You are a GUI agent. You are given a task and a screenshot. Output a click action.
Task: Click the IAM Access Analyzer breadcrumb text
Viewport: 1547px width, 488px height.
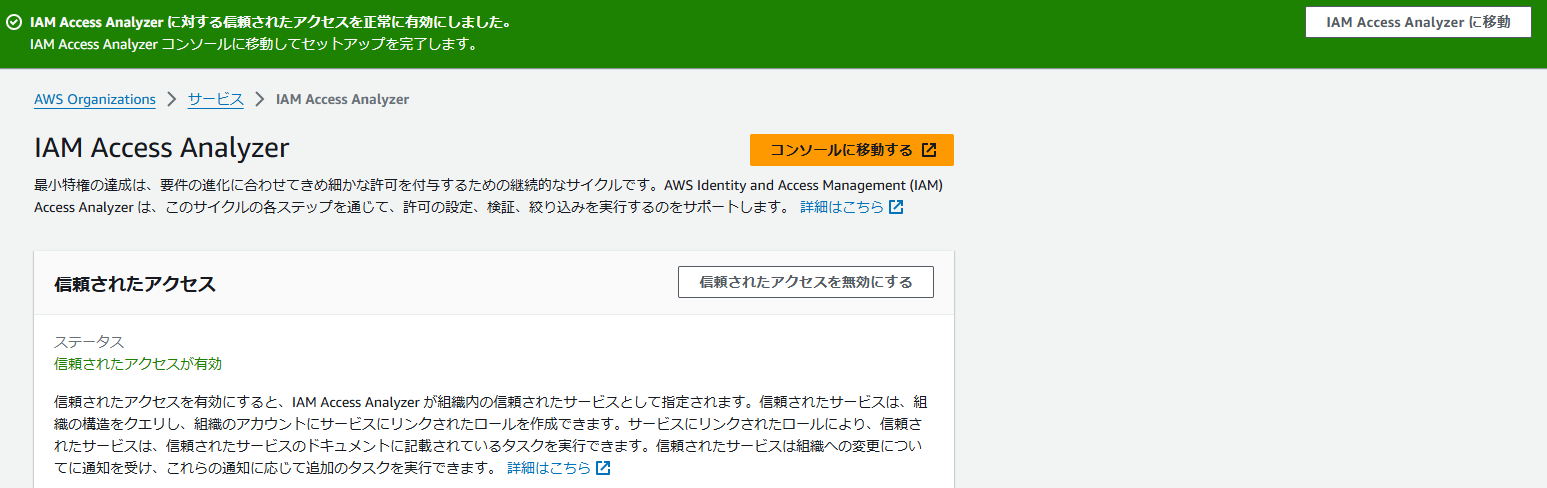click(342, 99)
